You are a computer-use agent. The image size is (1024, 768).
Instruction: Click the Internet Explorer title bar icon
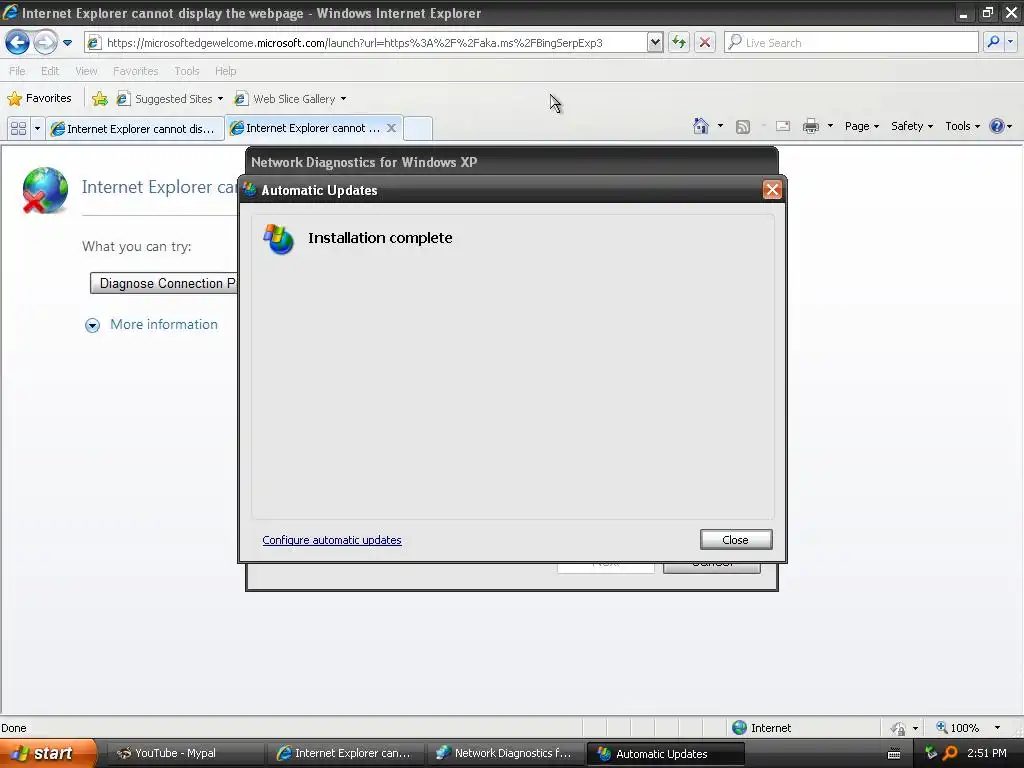tap(10, 12)
